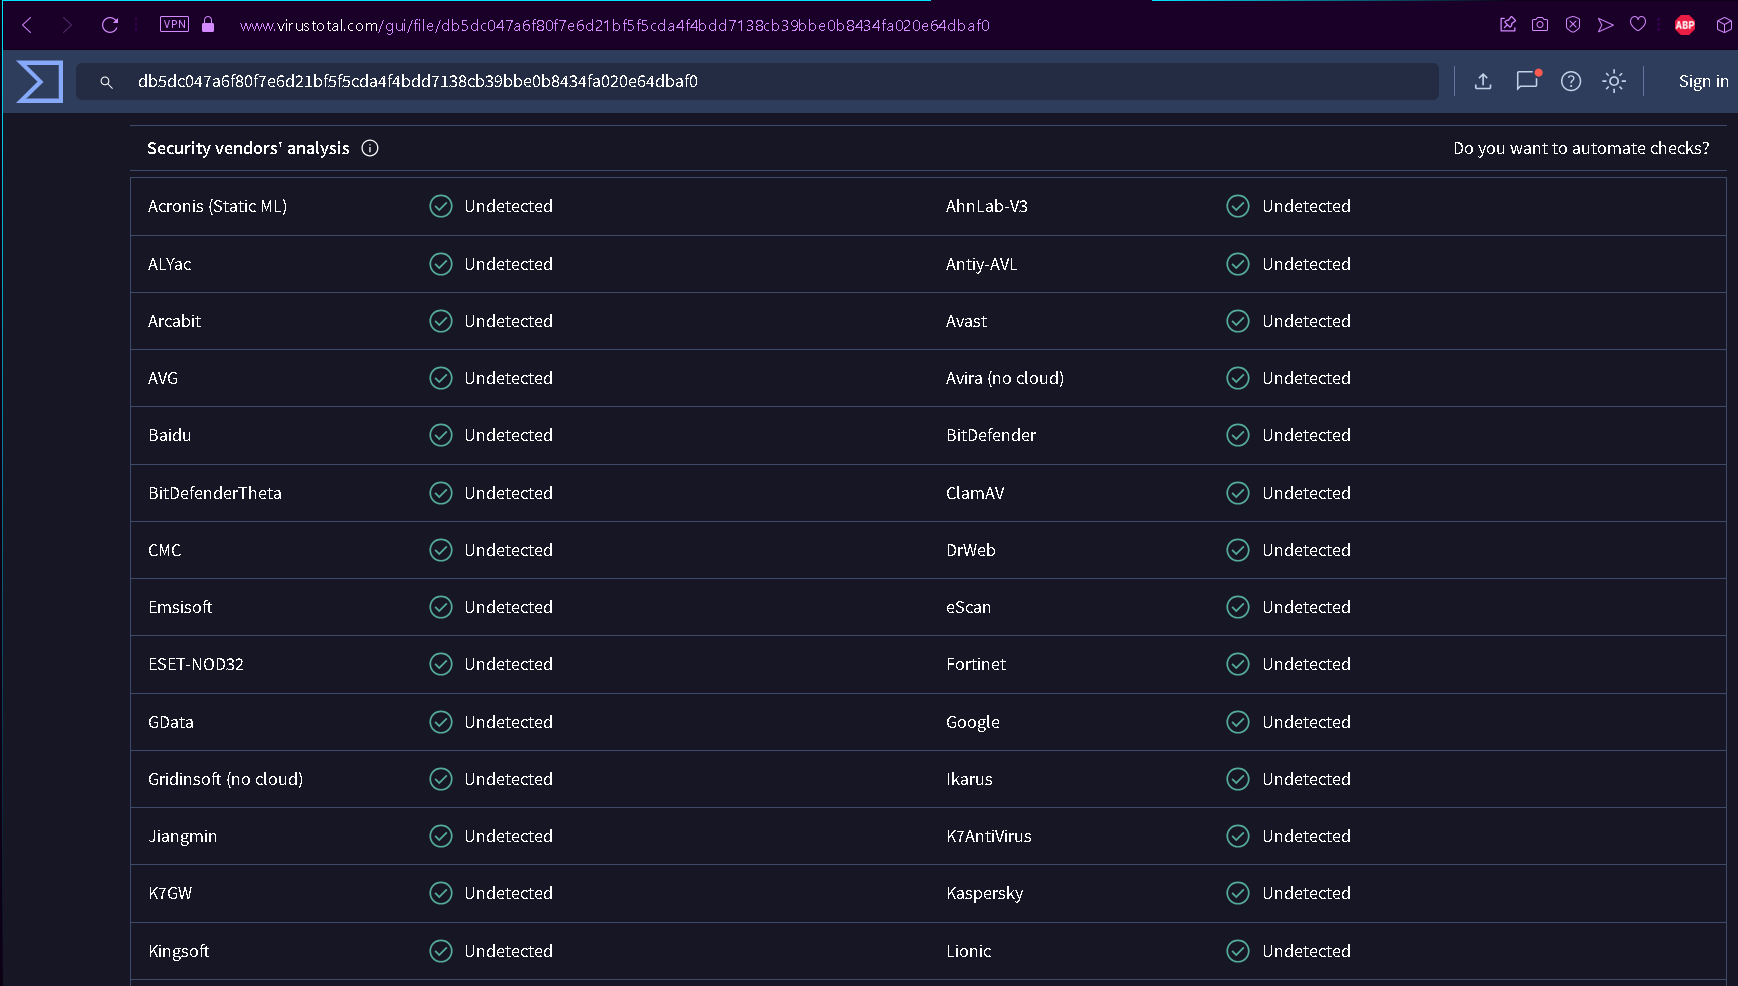Open the help question mark icon

[1571, 82]
